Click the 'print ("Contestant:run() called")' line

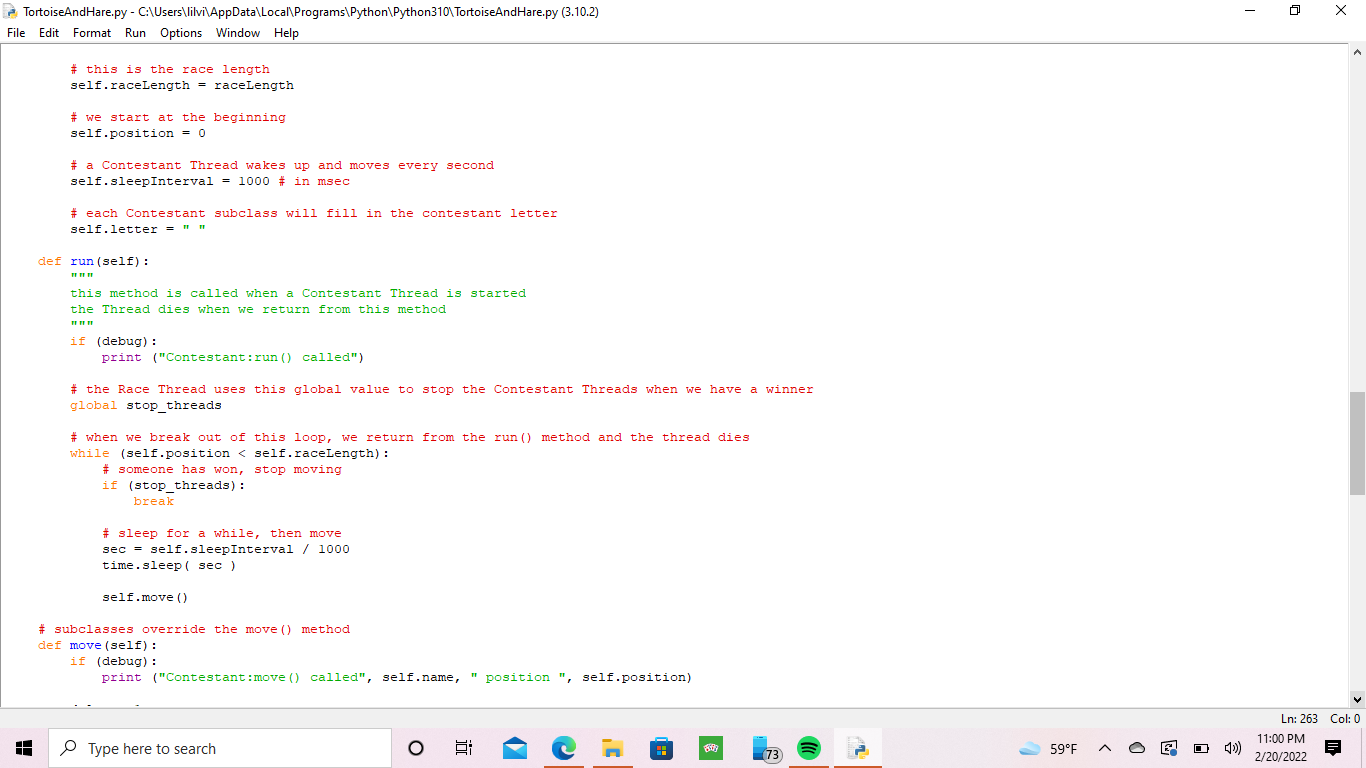pos(234,357)
